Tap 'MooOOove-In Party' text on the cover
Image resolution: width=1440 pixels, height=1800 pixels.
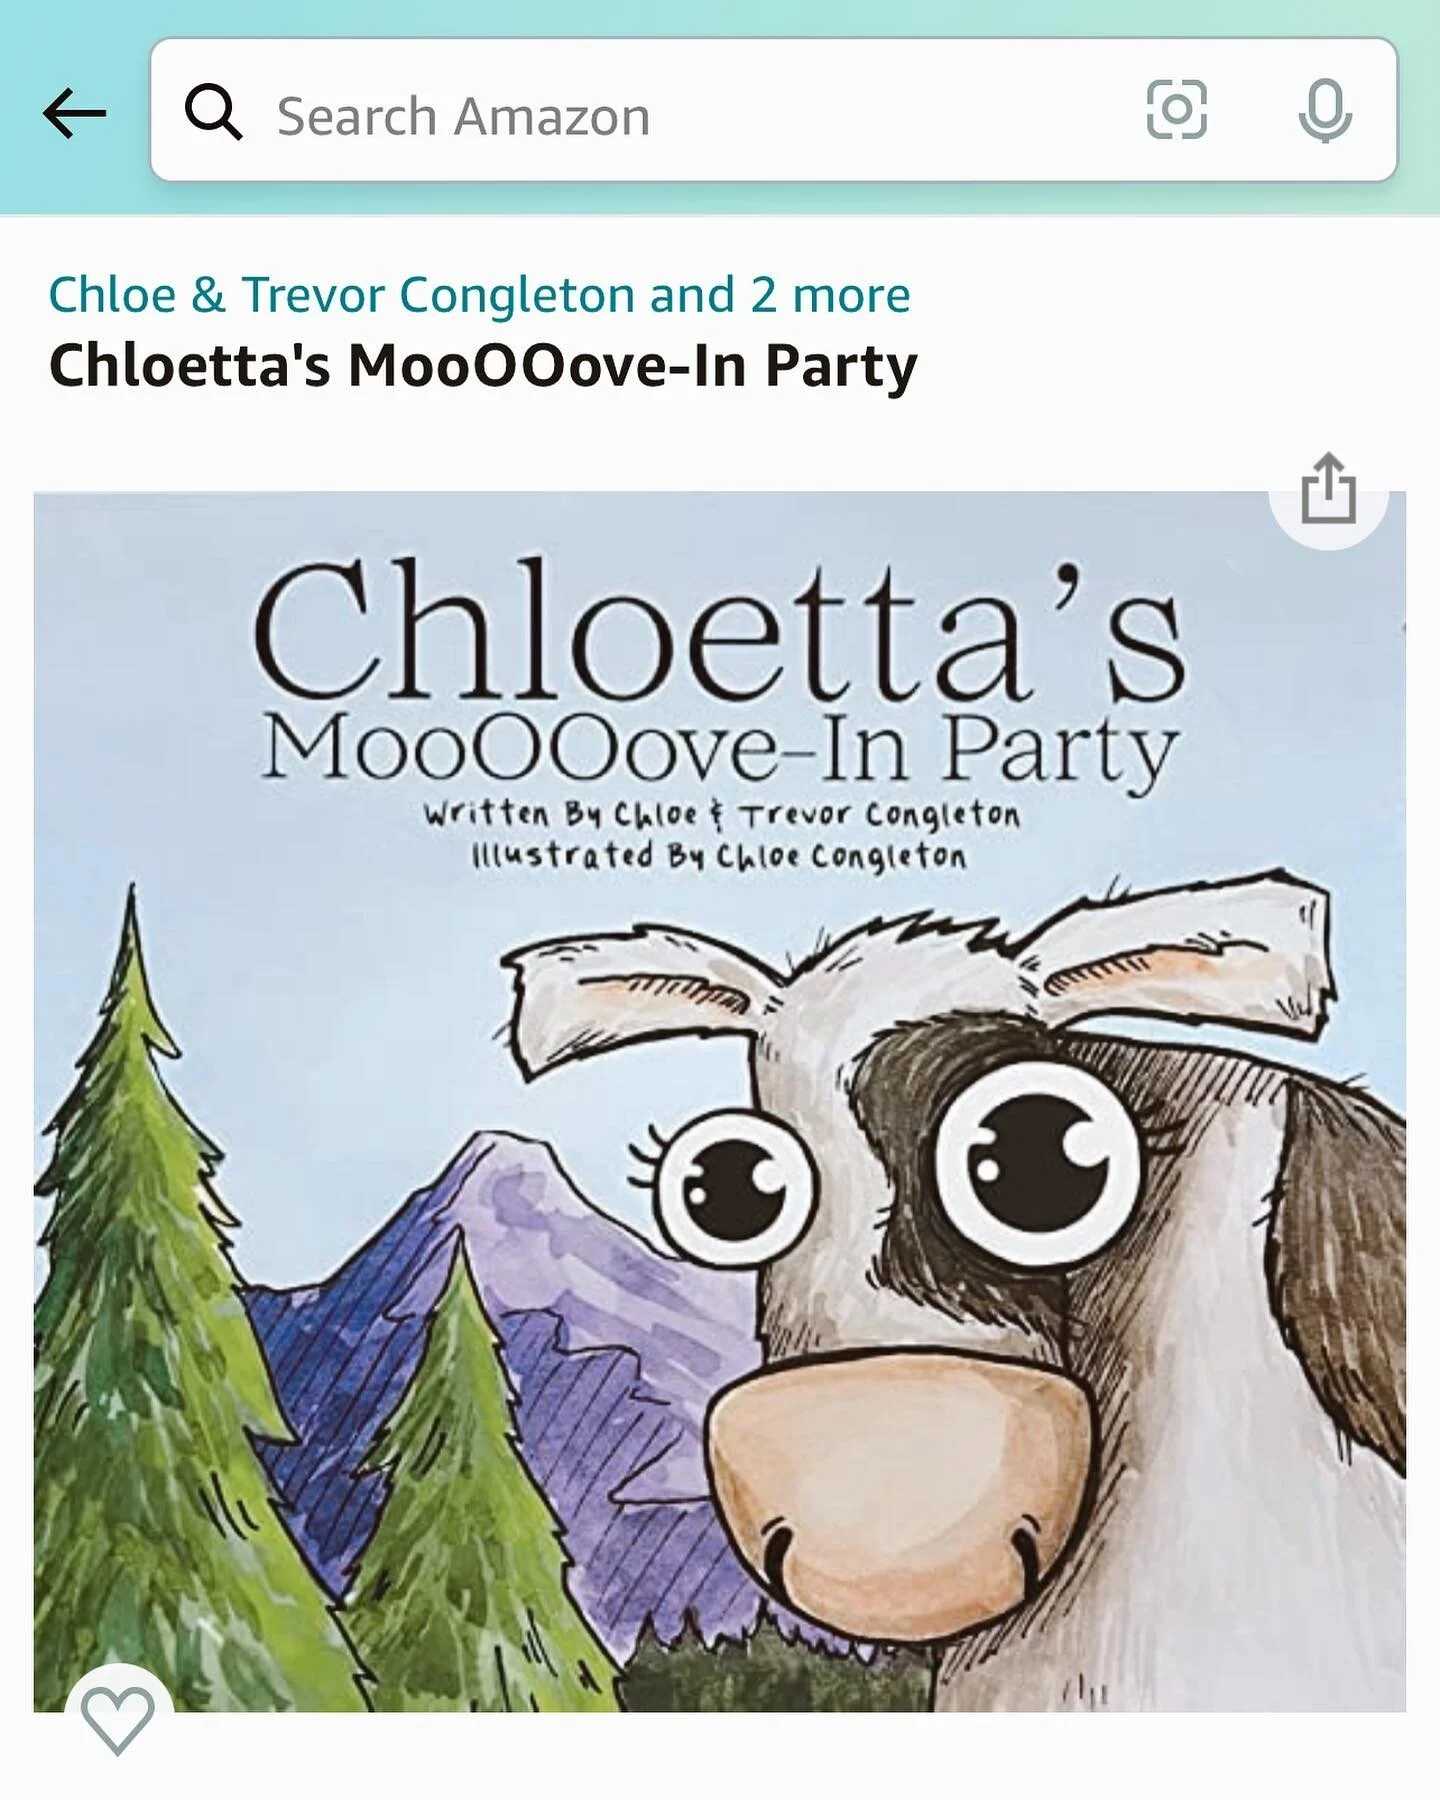(x=720, y=751)
